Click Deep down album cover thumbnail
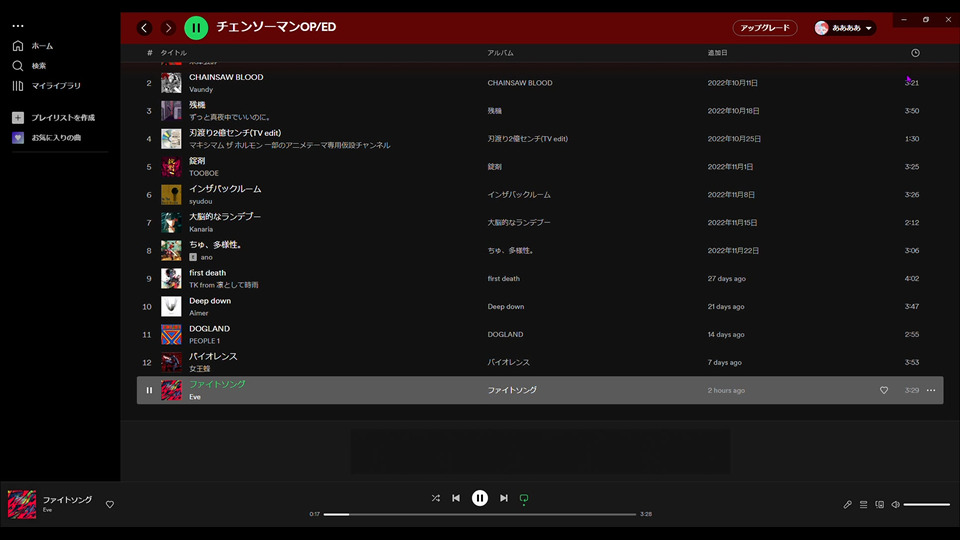 (171, 306)
